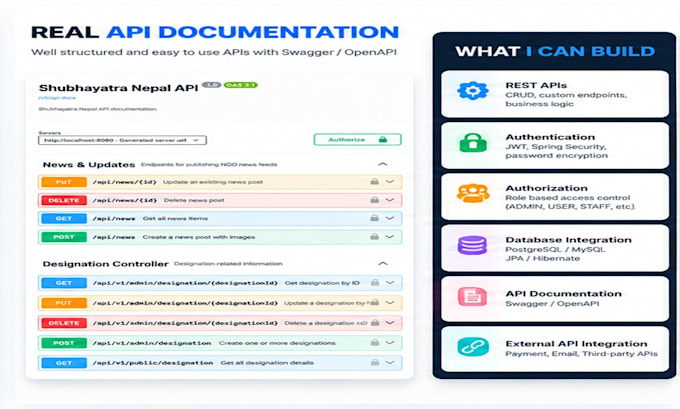Expand the PUT /api/news/{id} endpoint chevron

[390, 182]
